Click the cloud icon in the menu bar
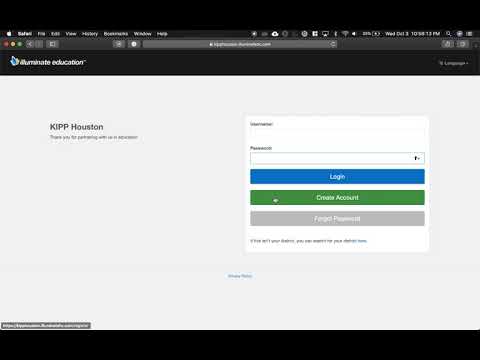This screenshot has height=360, width=480. click(275, 34)
